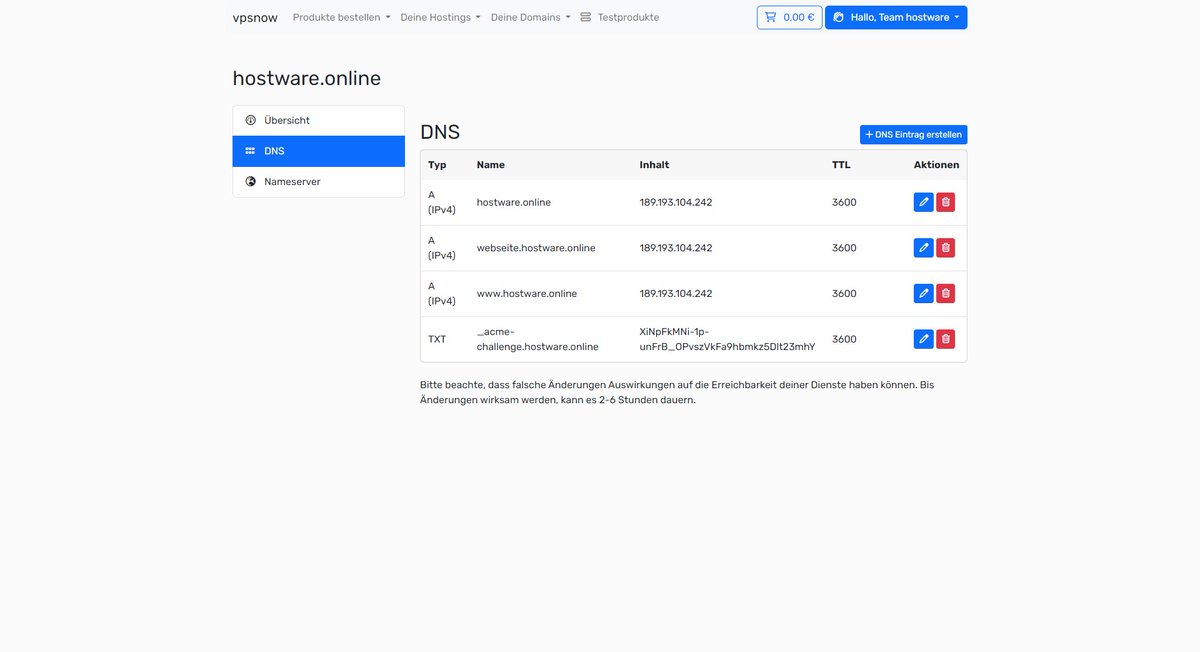The width and height of the screenshot is (1200, 652).
Task: Open the shopping cart showing 0.00 €
Action: click(x=789, y=16)
